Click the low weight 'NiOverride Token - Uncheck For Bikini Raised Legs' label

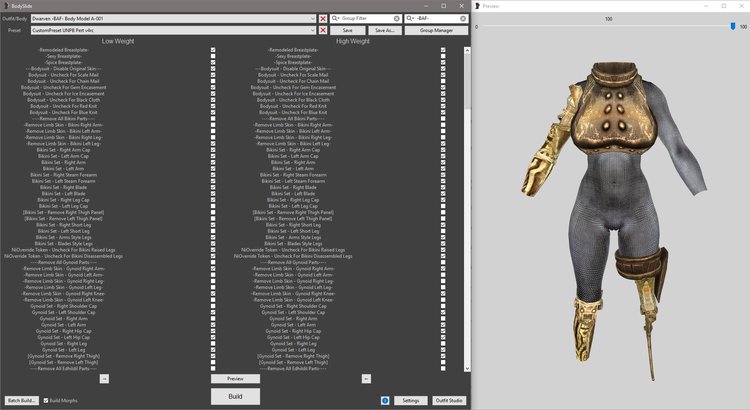(x=64, y=250)
